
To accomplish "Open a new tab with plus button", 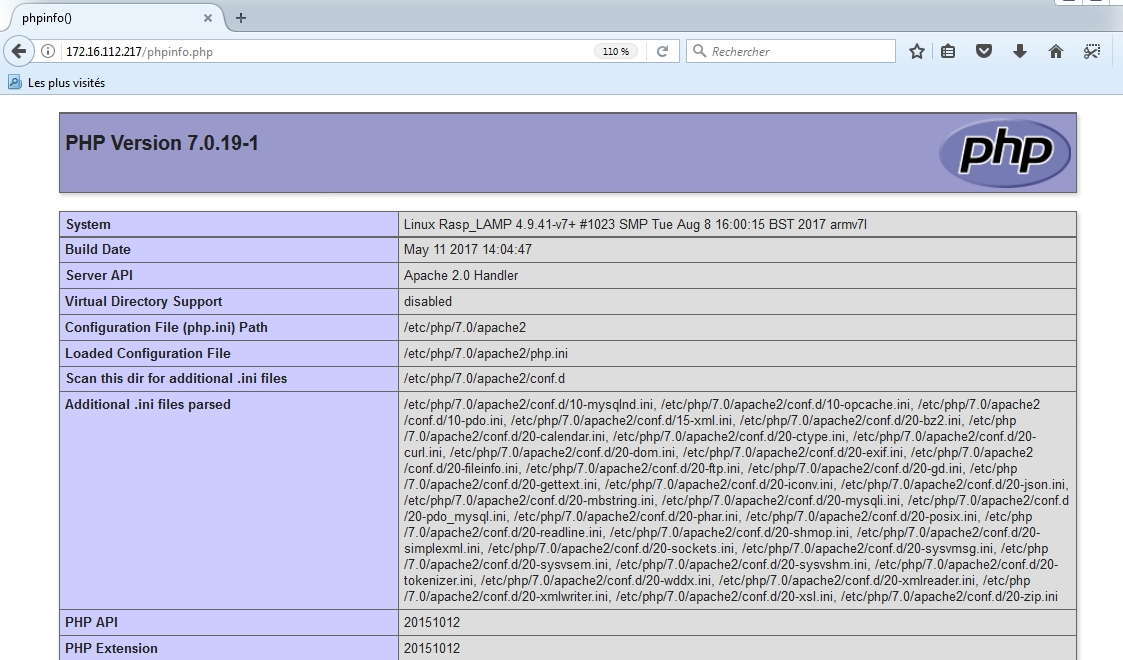I will click(241, 18).
